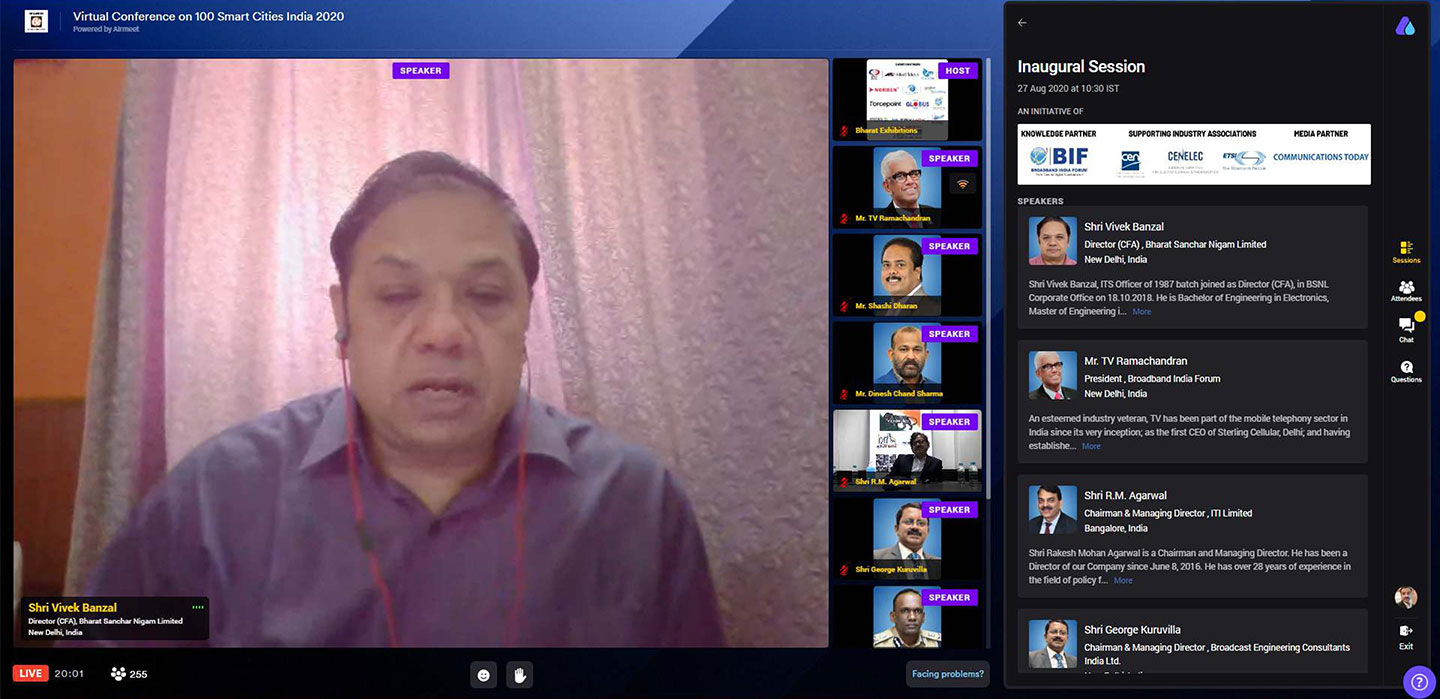The image size is (1440, 699).
Task: Click muted mic icon on Mr. Shashi Dharan tile
Action: [x=844, y=306]
